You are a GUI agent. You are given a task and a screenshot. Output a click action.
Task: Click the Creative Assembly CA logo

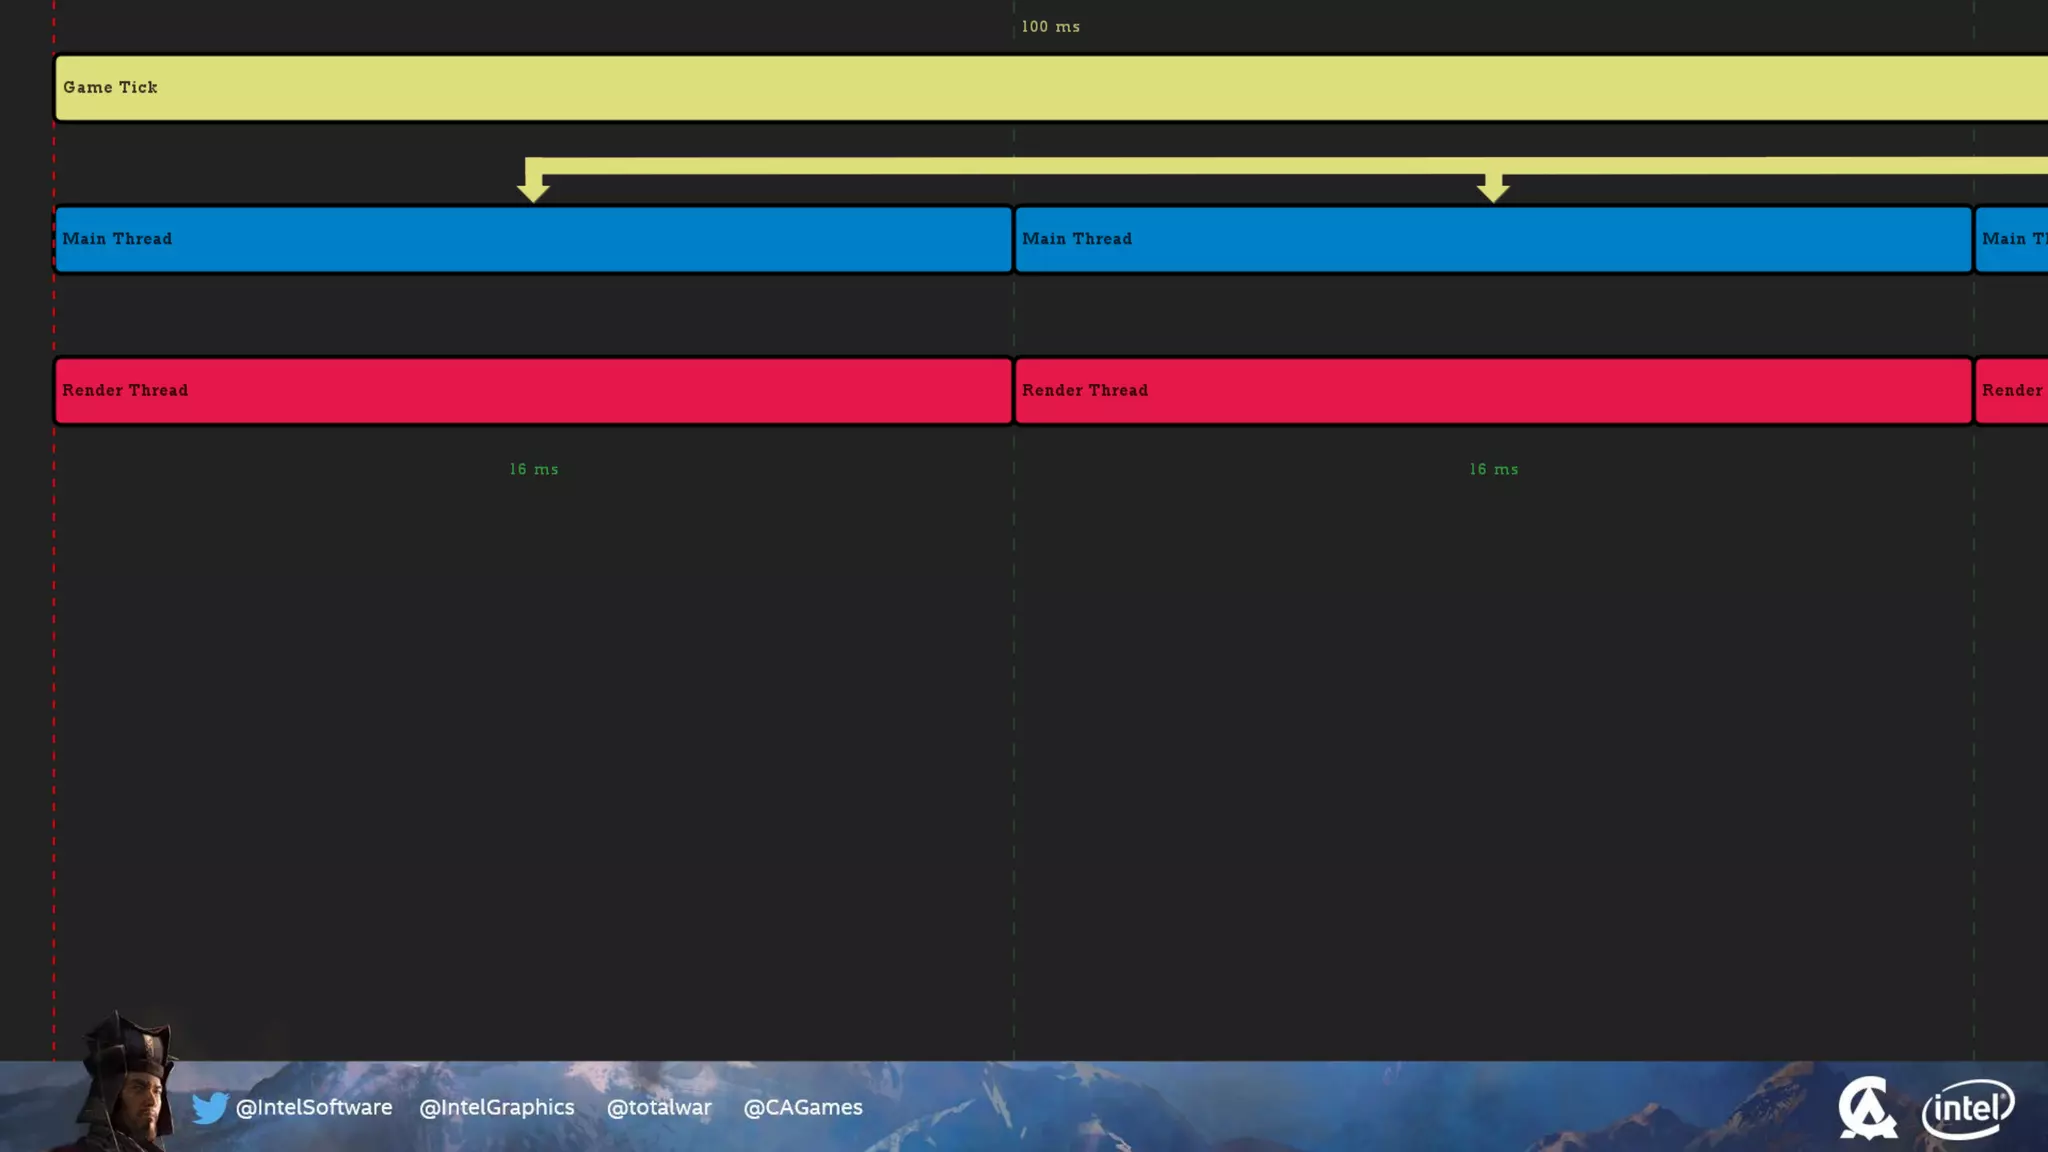[x=1866, y=1108]
